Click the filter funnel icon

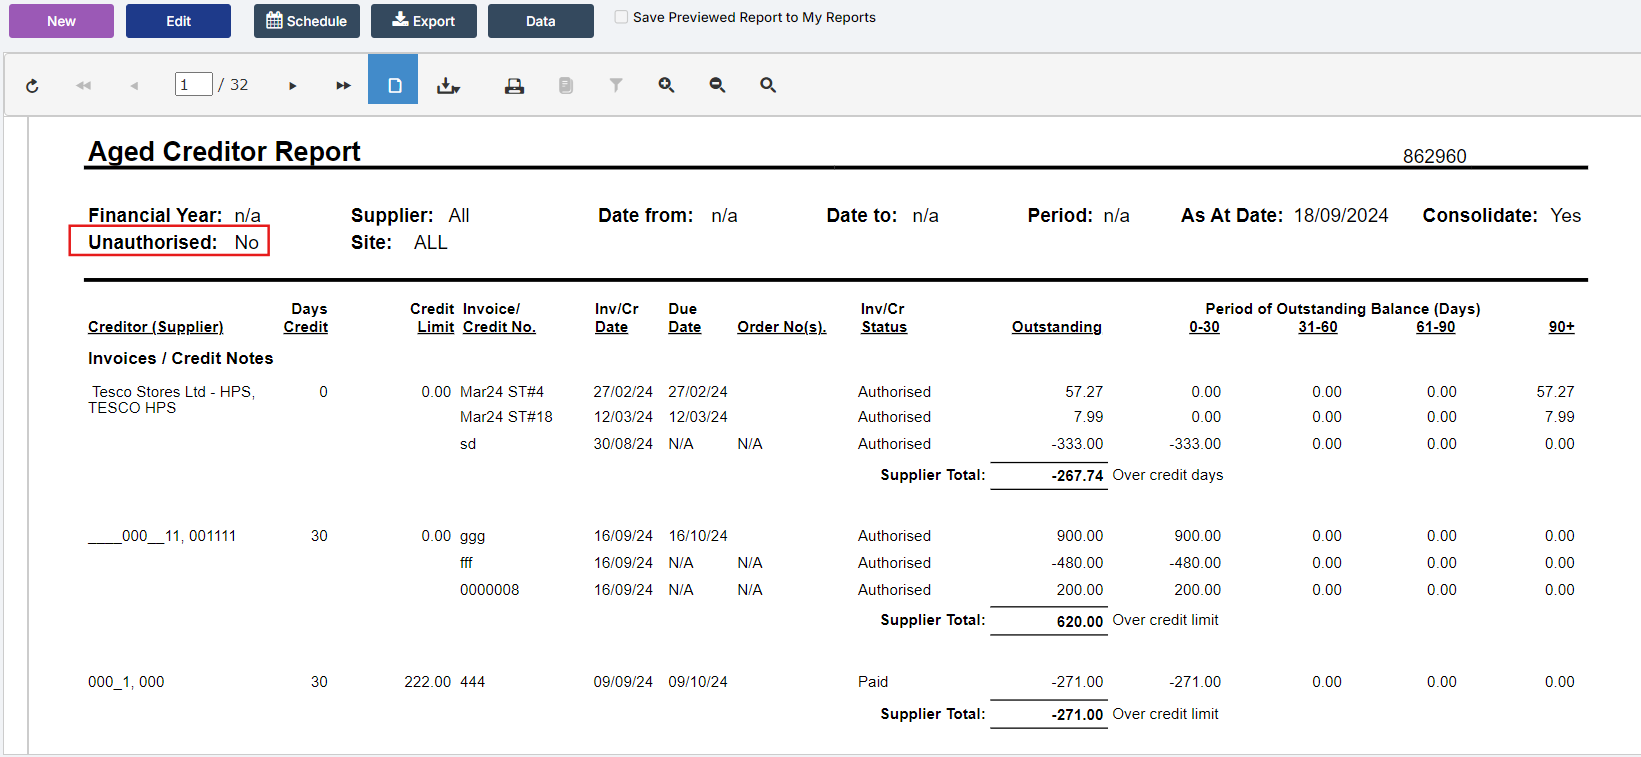(x=616, y=86)
